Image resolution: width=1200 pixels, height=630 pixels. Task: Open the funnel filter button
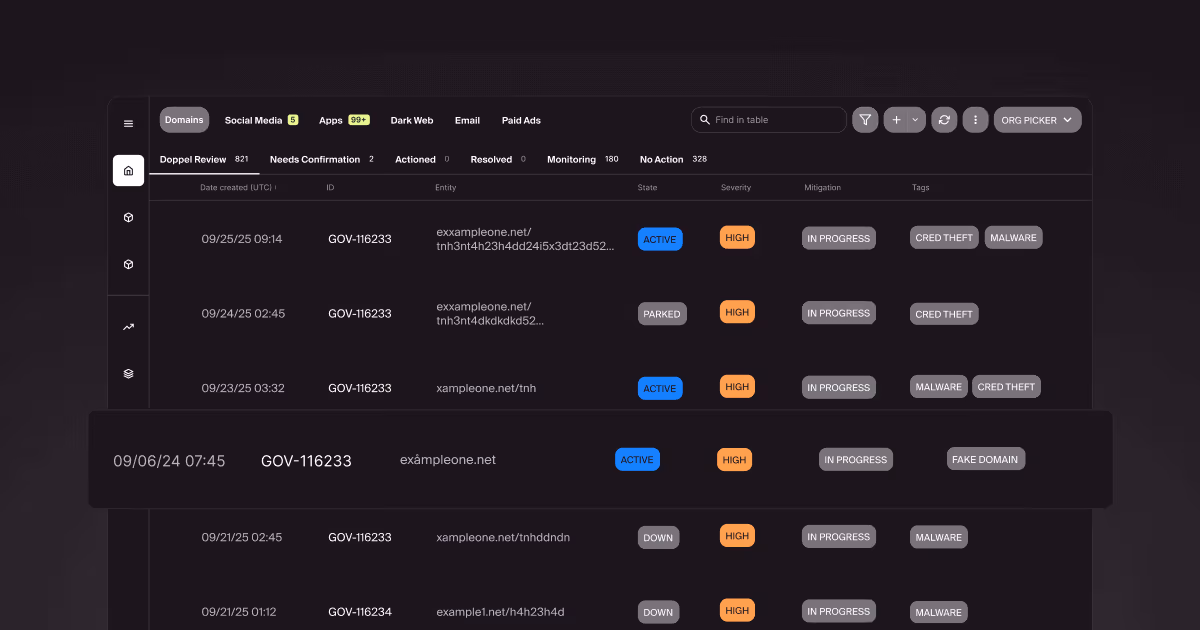(865, 120)
